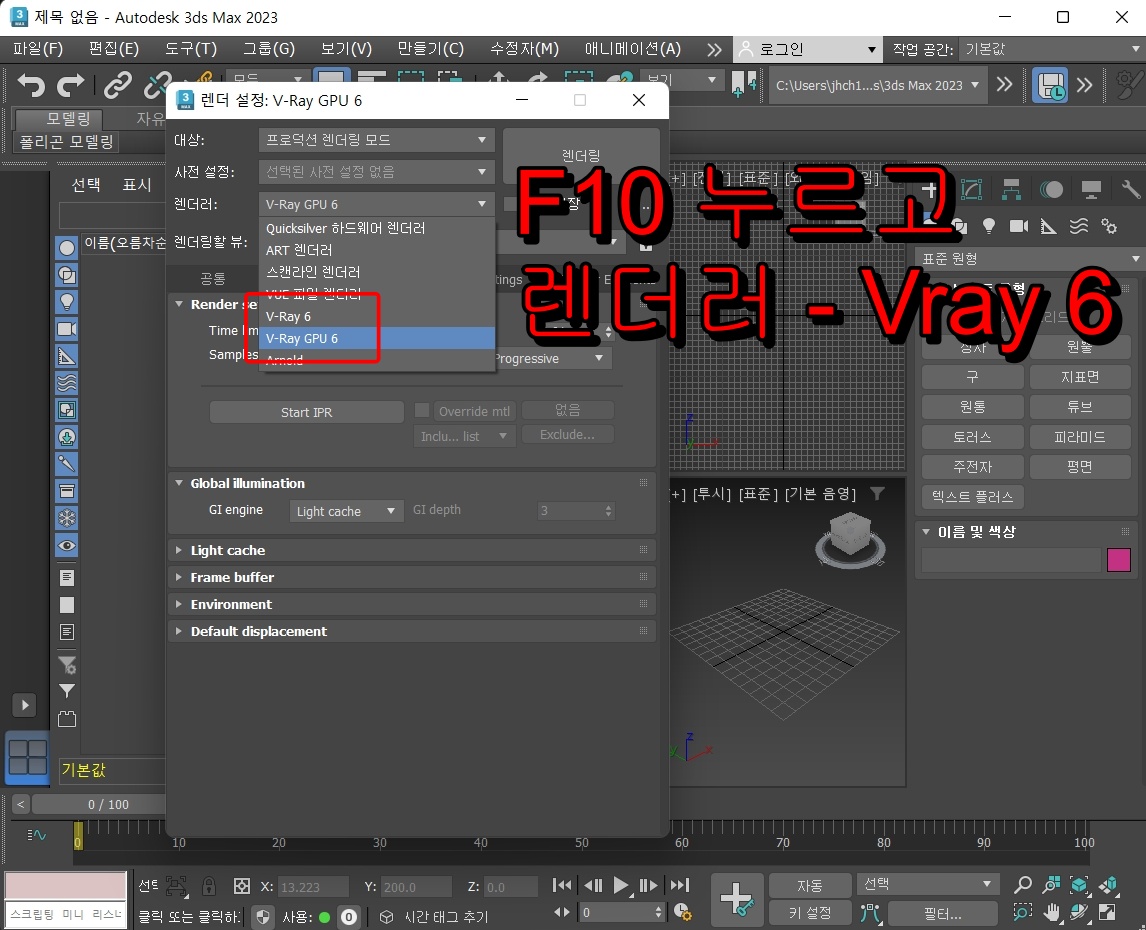Click the Set Keys large plus button

point(737,899)
